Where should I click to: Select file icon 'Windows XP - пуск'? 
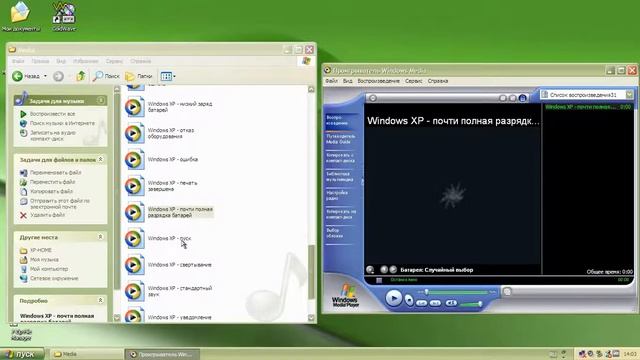[x=134, y=239]
